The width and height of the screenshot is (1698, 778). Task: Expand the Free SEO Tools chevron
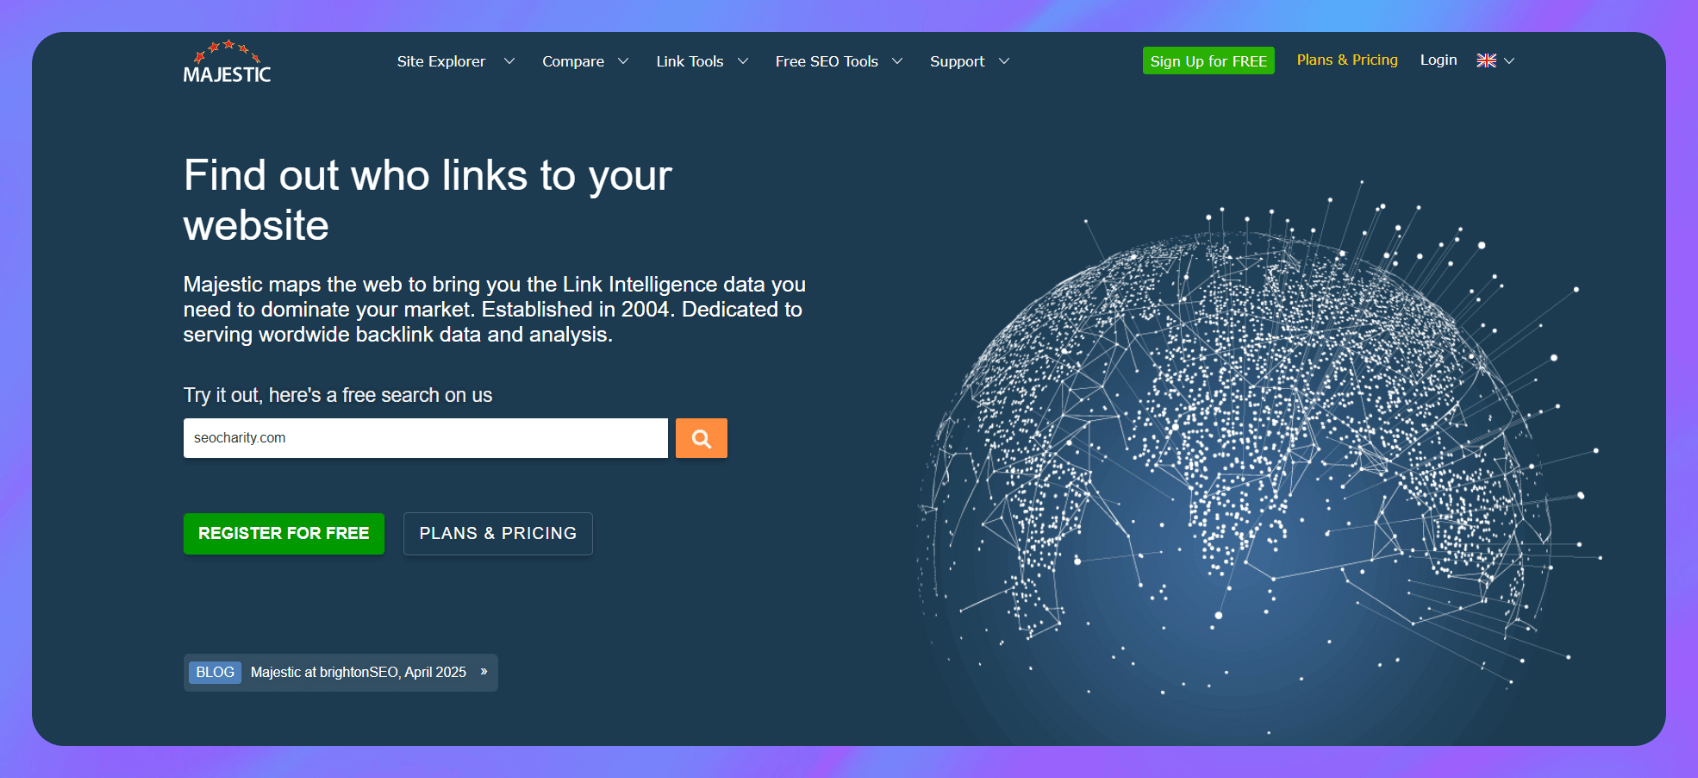[897, 61]
